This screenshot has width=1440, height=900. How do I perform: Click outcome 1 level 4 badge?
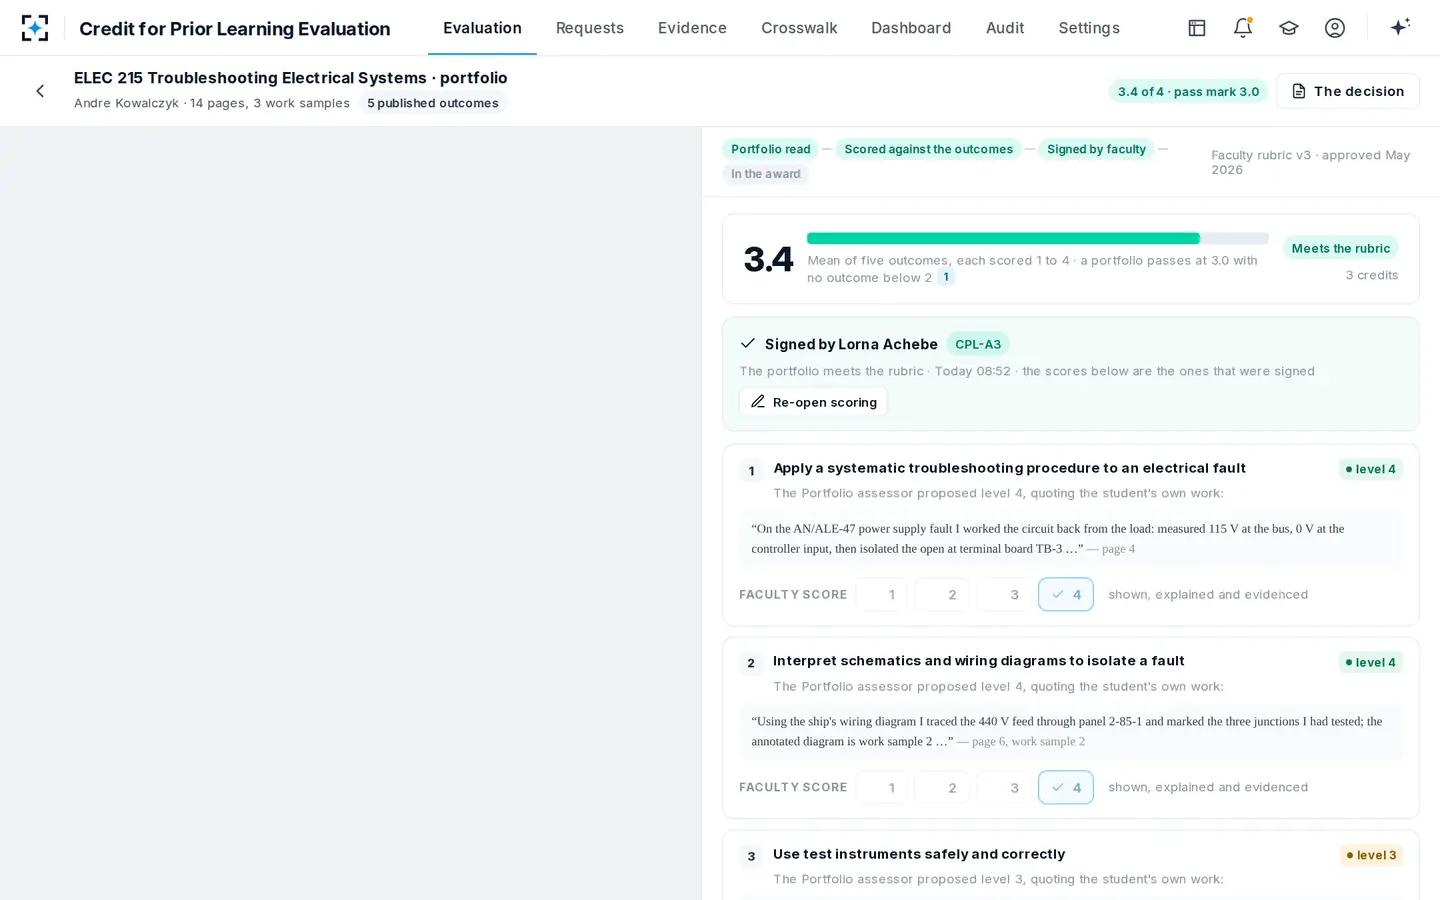(x=1371, y=469)
